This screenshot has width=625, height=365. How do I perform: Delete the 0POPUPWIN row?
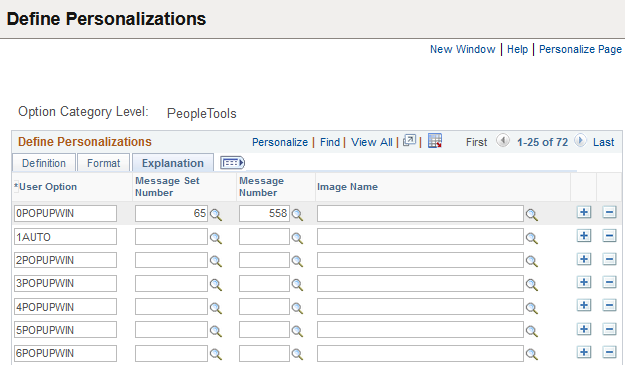[x=609, y=212]
